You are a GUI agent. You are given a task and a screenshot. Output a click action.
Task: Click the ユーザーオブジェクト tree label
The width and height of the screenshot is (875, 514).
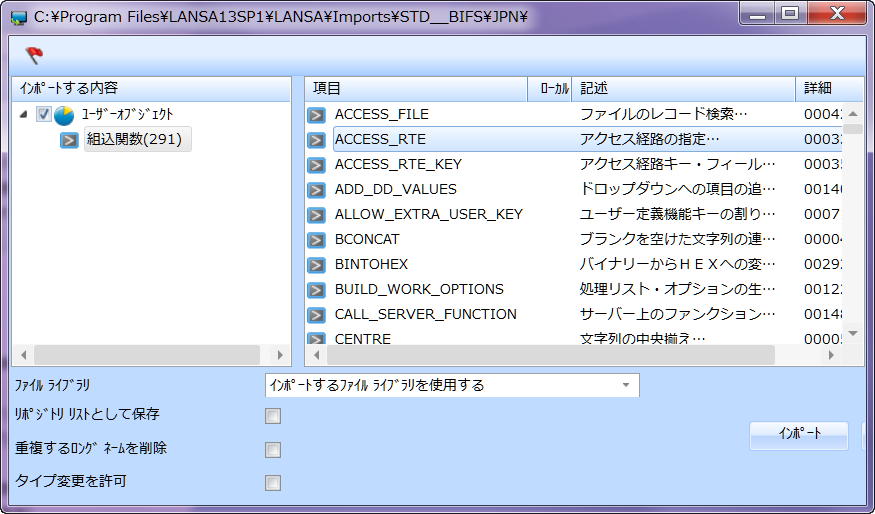pyautogui.click(x=128, y=114)
